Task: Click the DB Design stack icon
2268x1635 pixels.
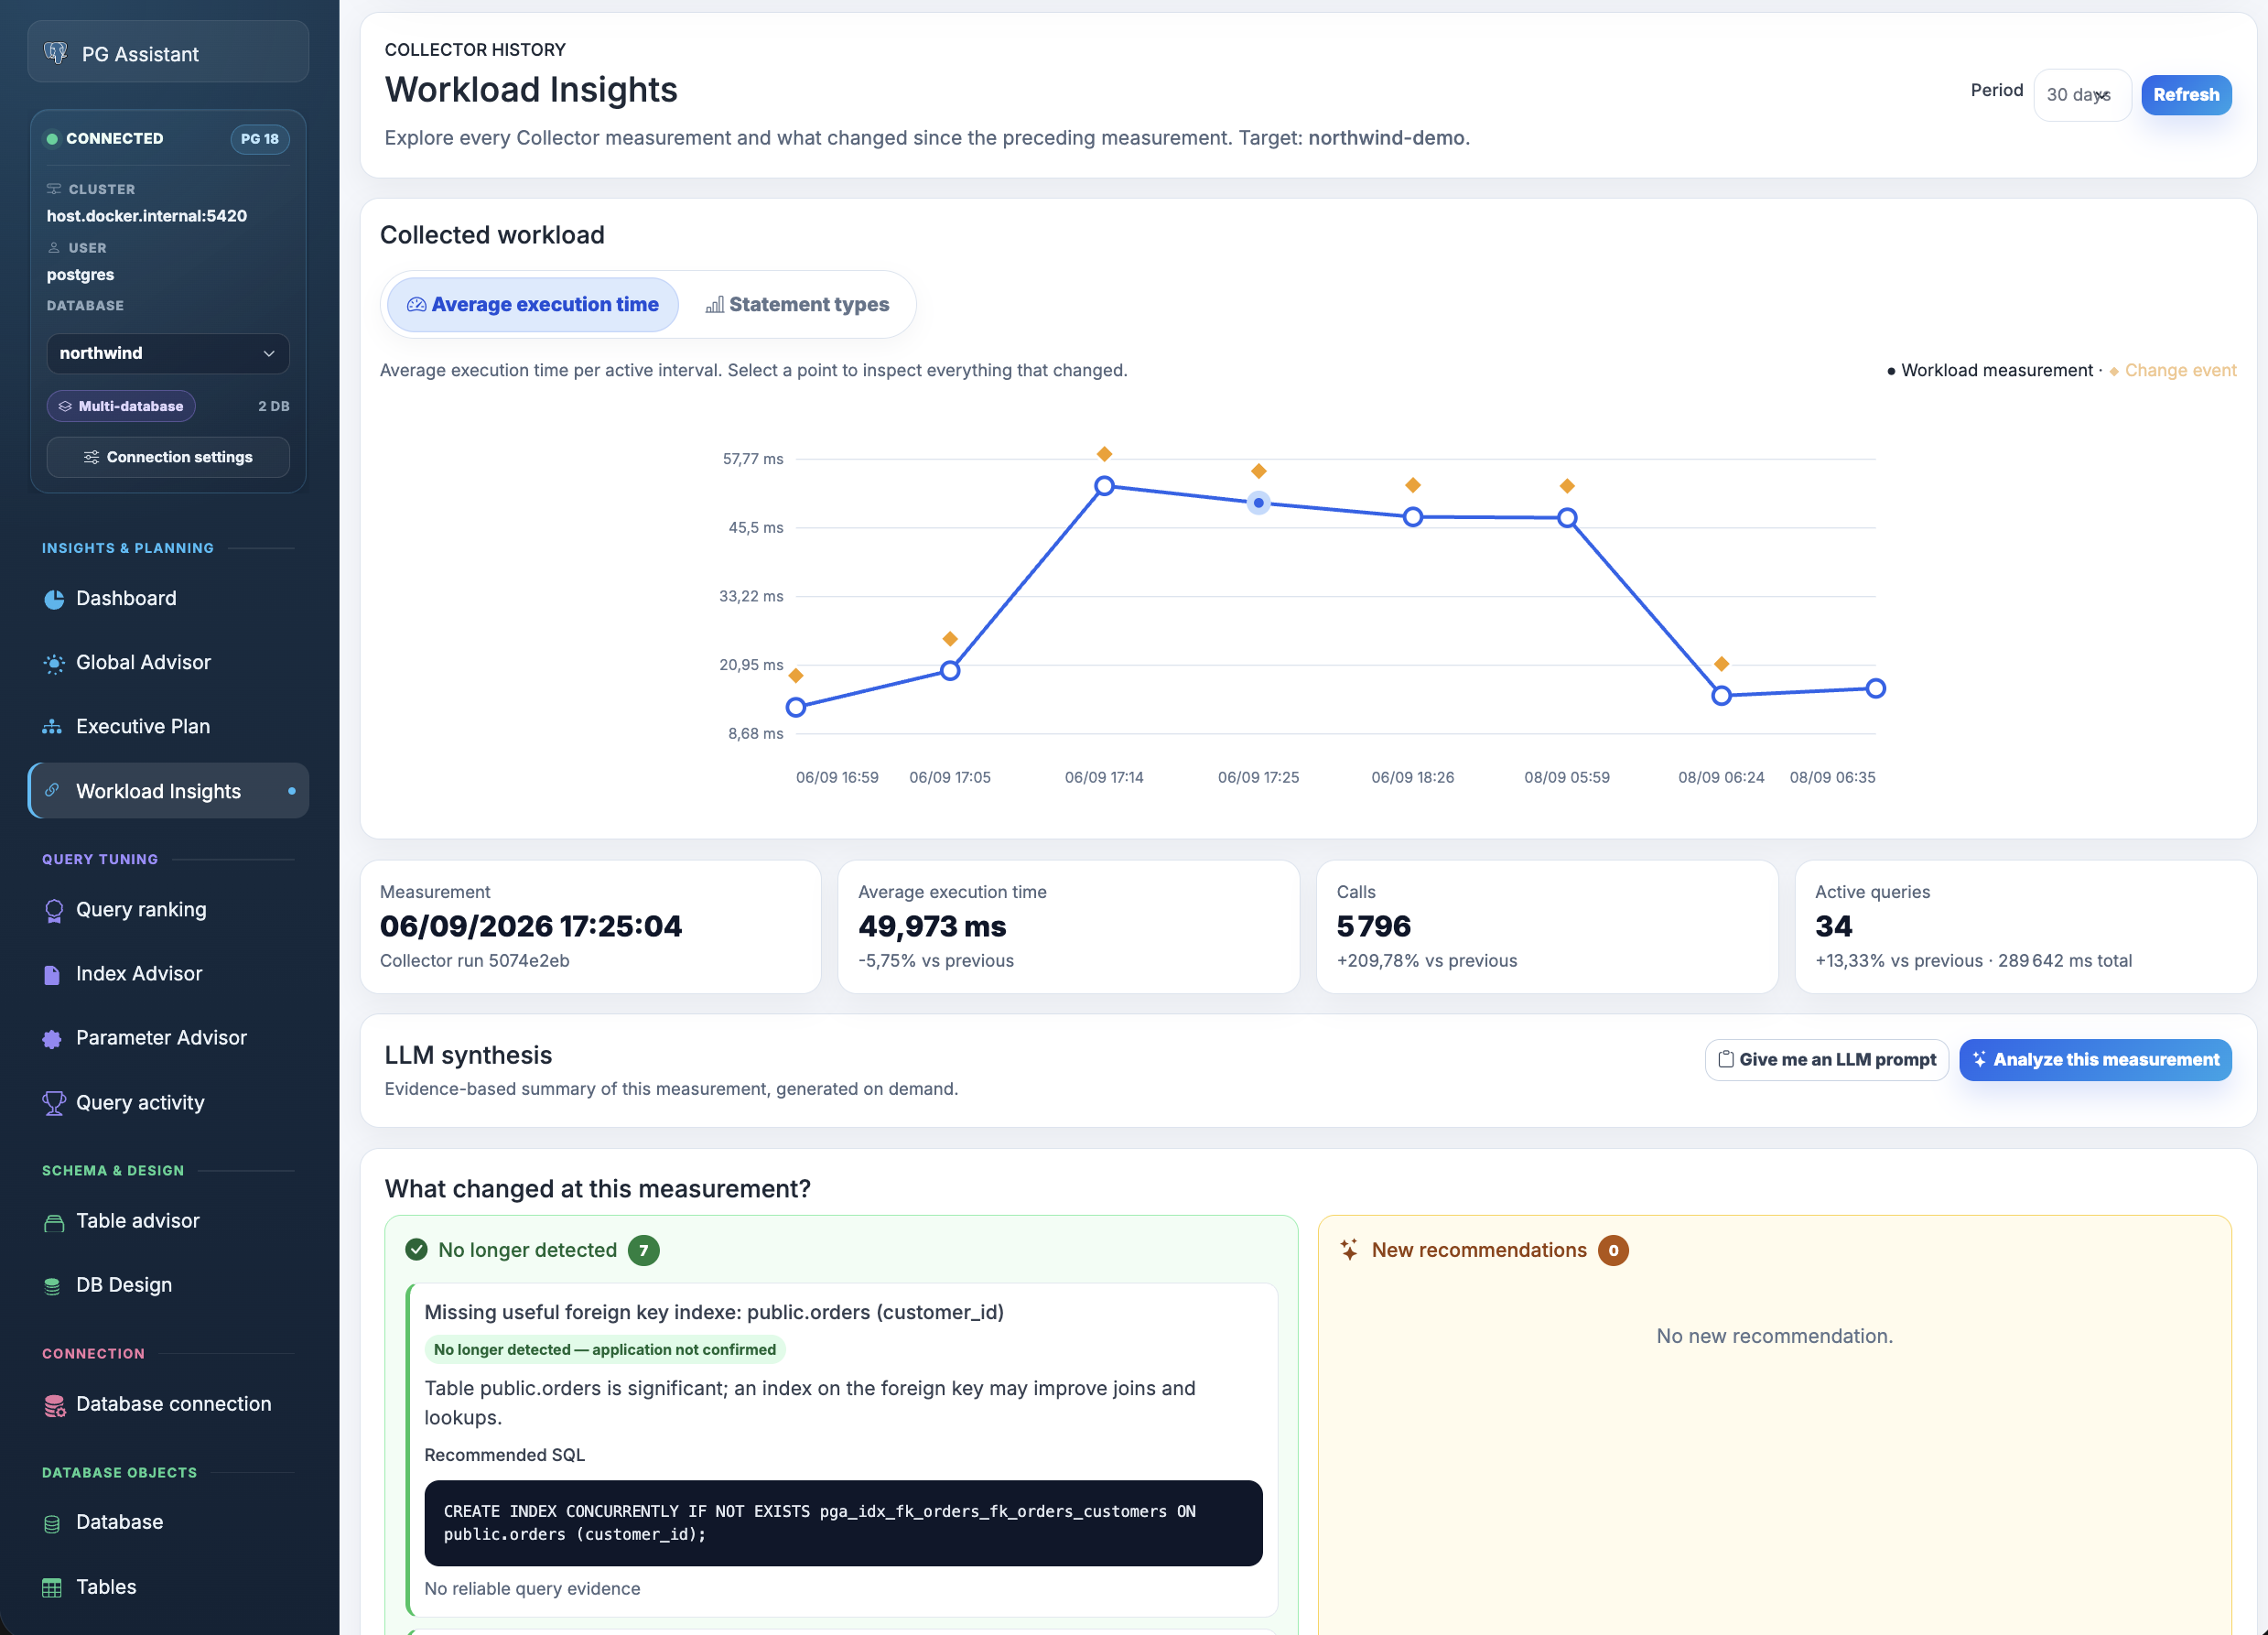Action: pos(52,1286)
